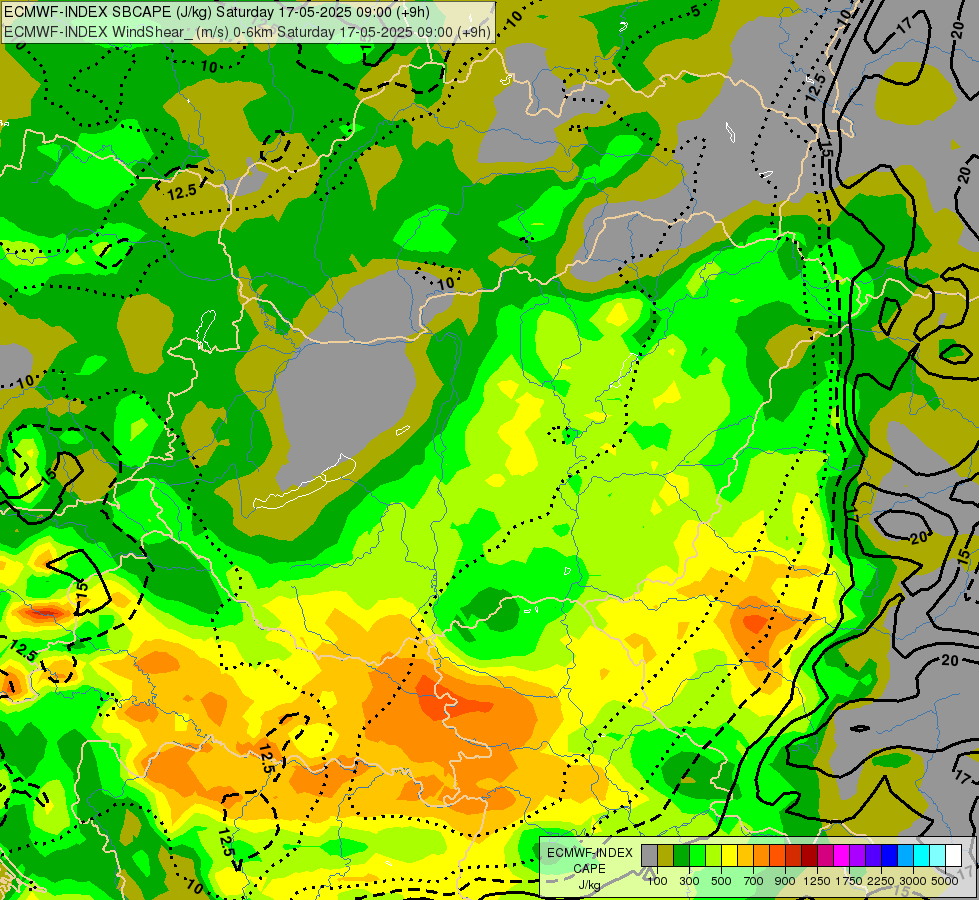Click the legend label 1250
979x900 pixels.
pyautogui.click(x=817, y=881)
